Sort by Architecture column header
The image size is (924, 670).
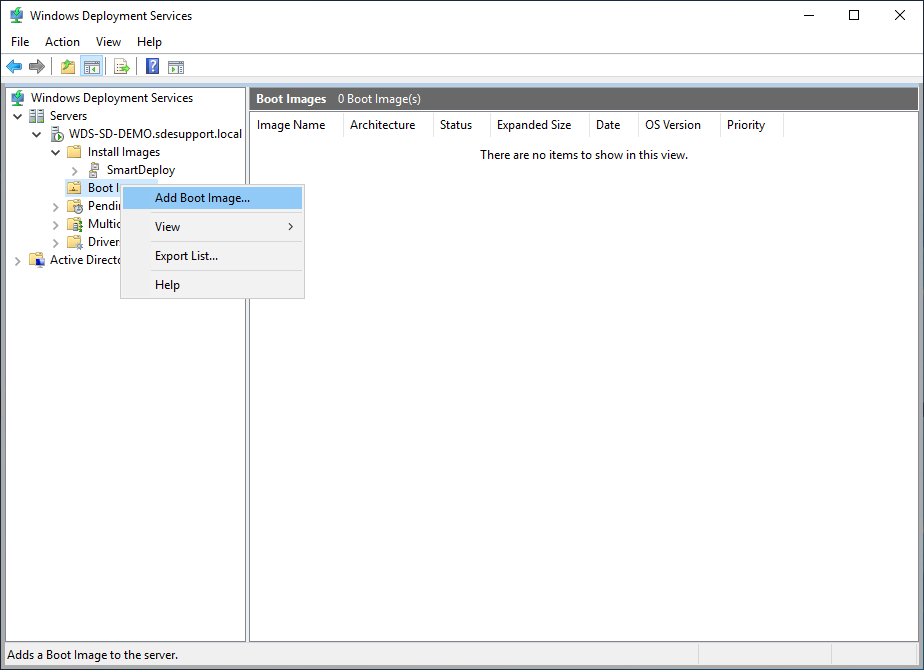point(388,125)
